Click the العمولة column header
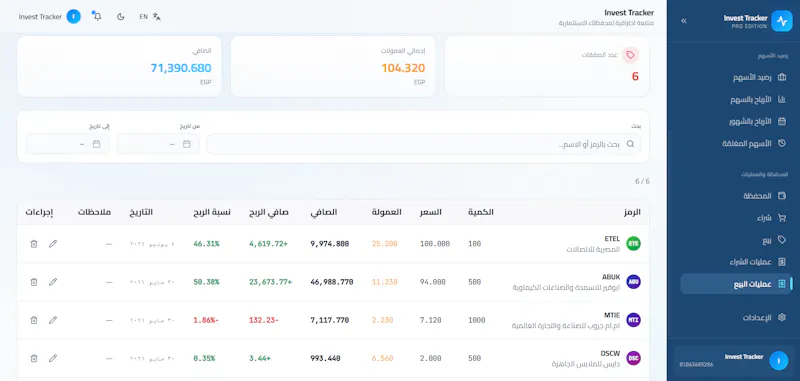 (x=386, y=212)
